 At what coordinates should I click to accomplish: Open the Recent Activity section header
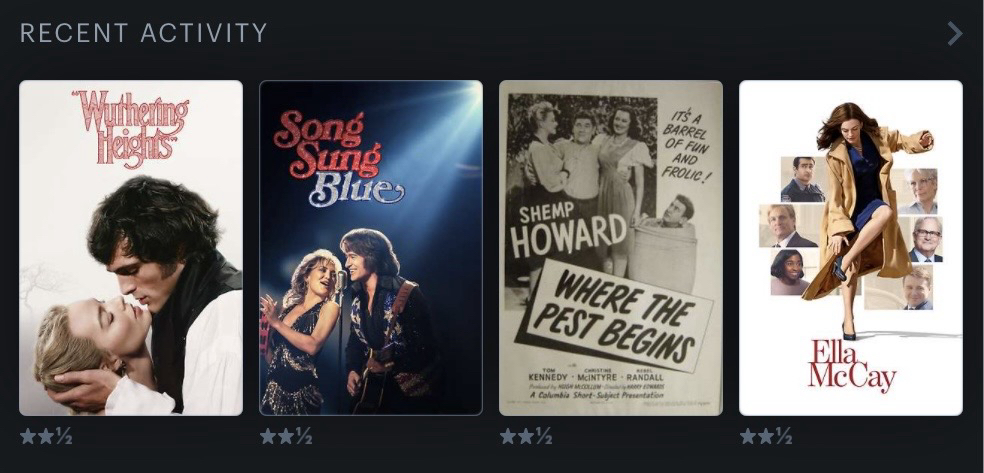pyautogui.click(x=144, y=33)
